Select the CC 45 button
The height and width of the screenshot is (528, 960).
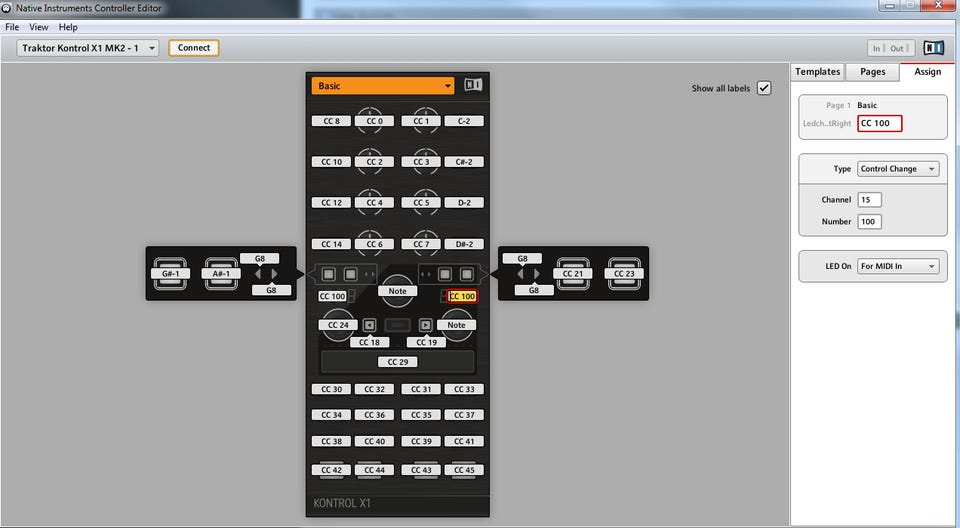464,470
